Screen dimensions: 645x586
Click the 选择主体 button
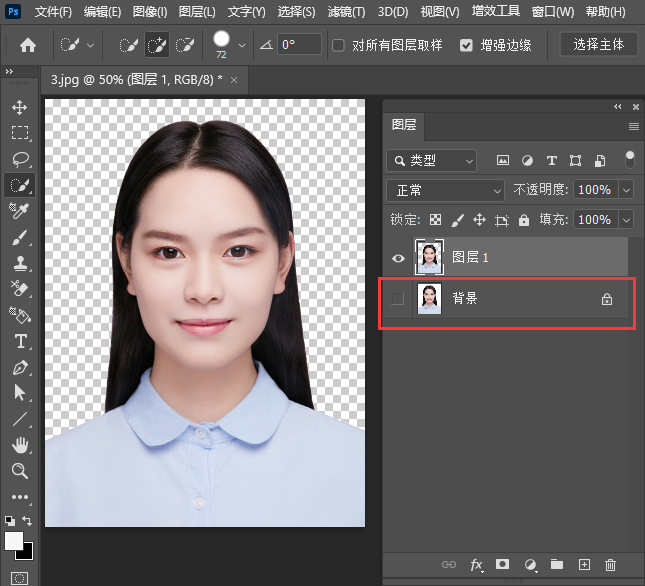tap(599, 45)
